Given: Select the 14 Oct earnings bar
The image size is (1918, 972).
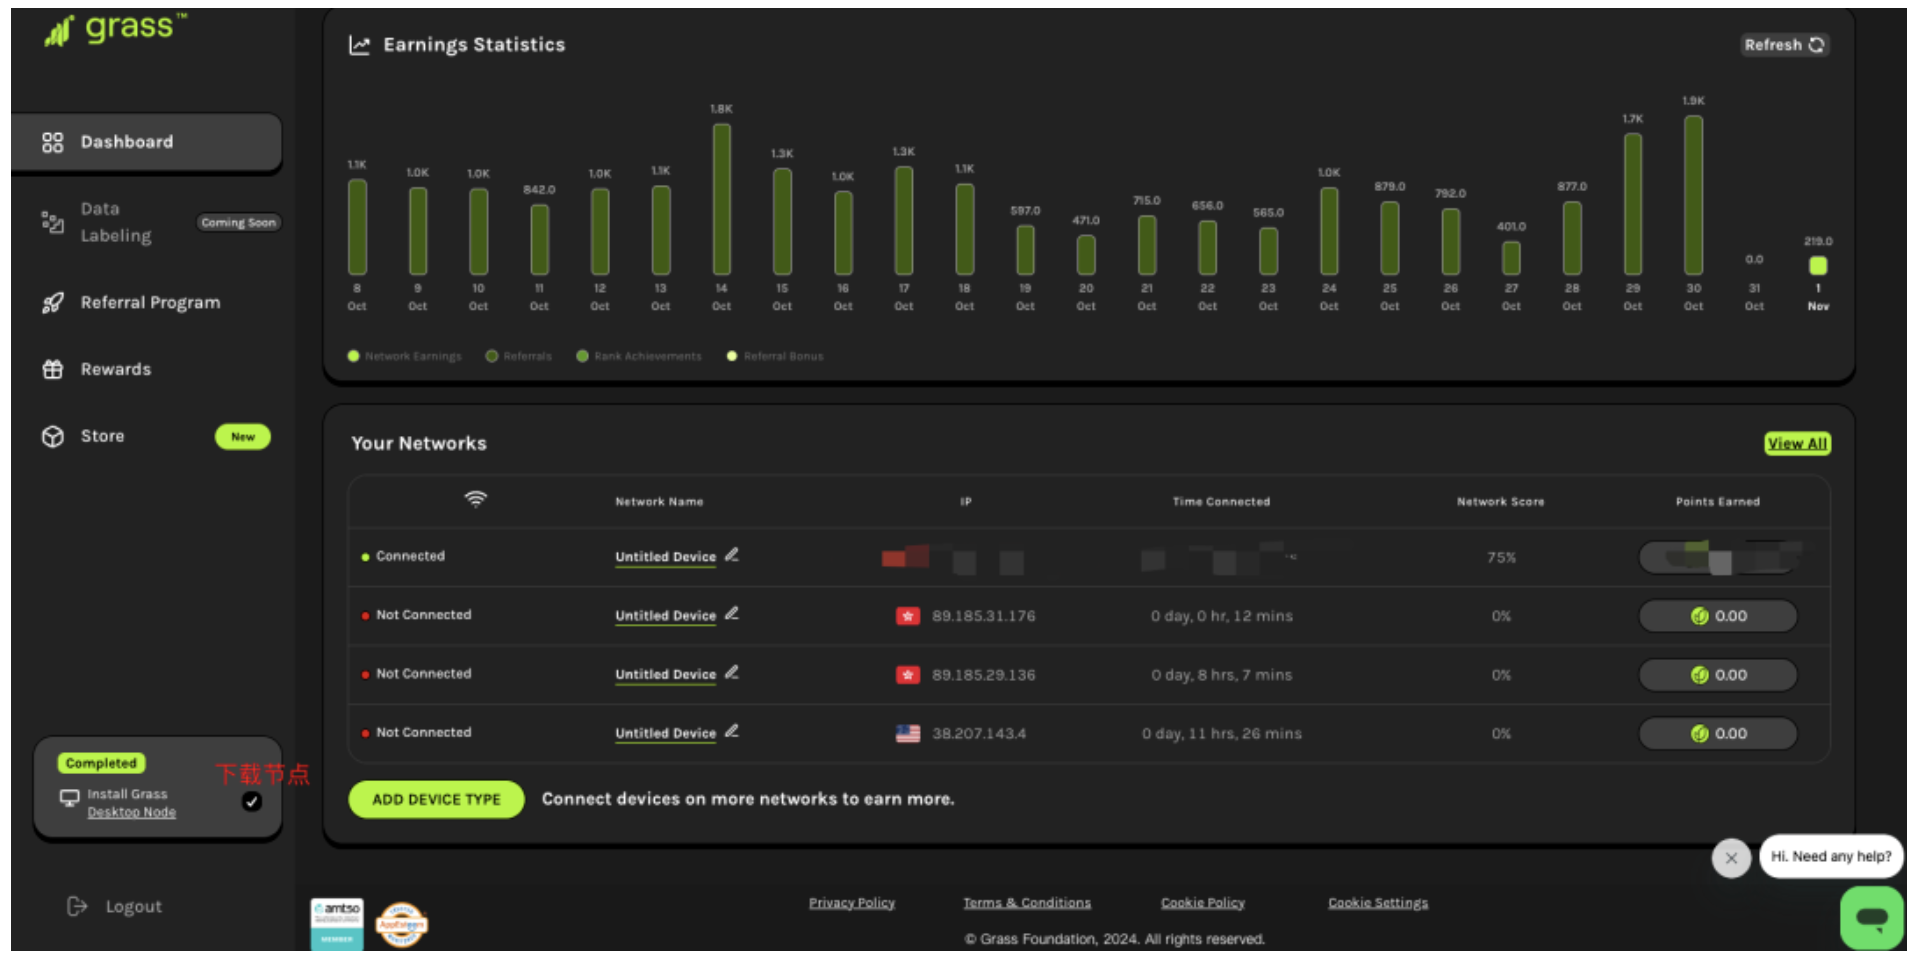Looking at the screenshot, I should [x=721, y=199].
